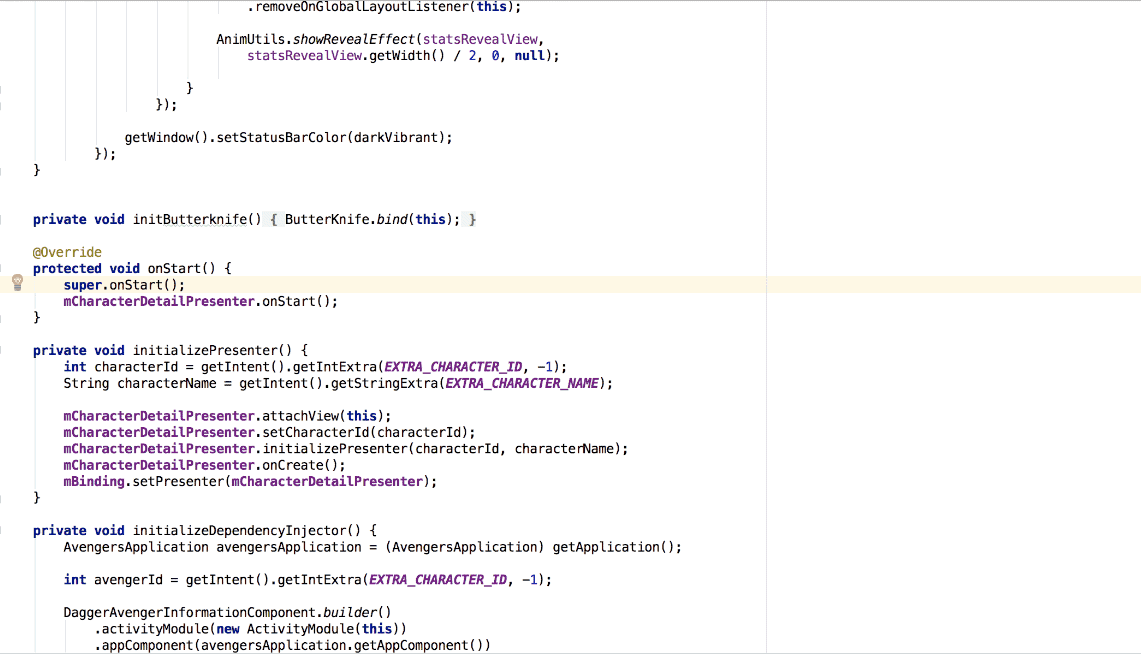Select the mCharacterDetailPresenter variable
Viewport: 1141px width, 654px height.
pyautogui.click(x=158, y=416)
